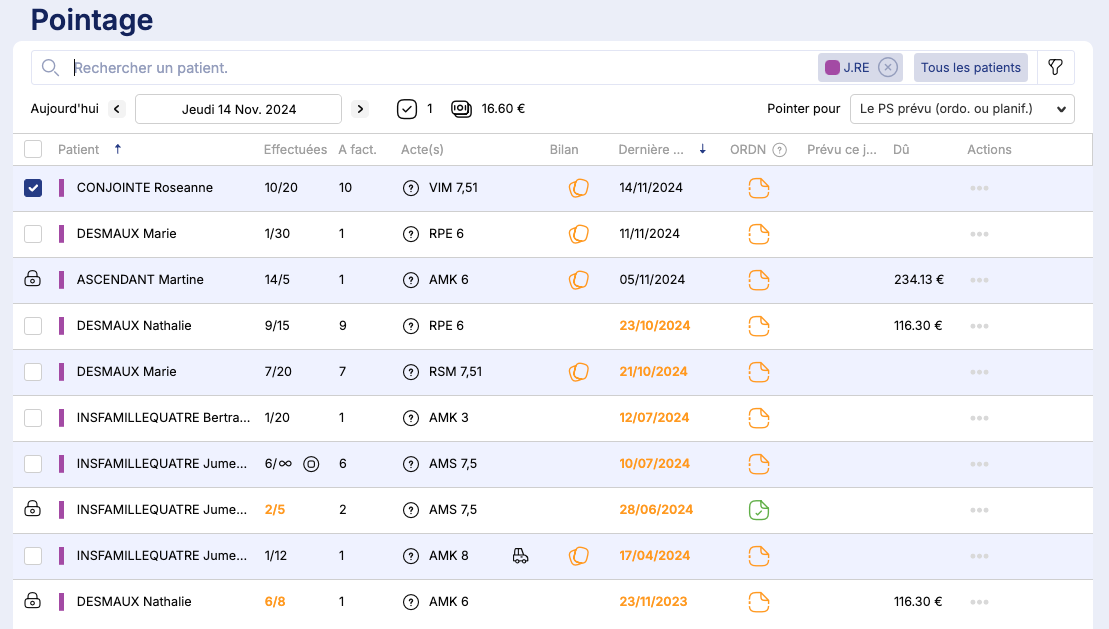Click the patient search field
This screenshot has width=1109, height=629.
(440, 68)
